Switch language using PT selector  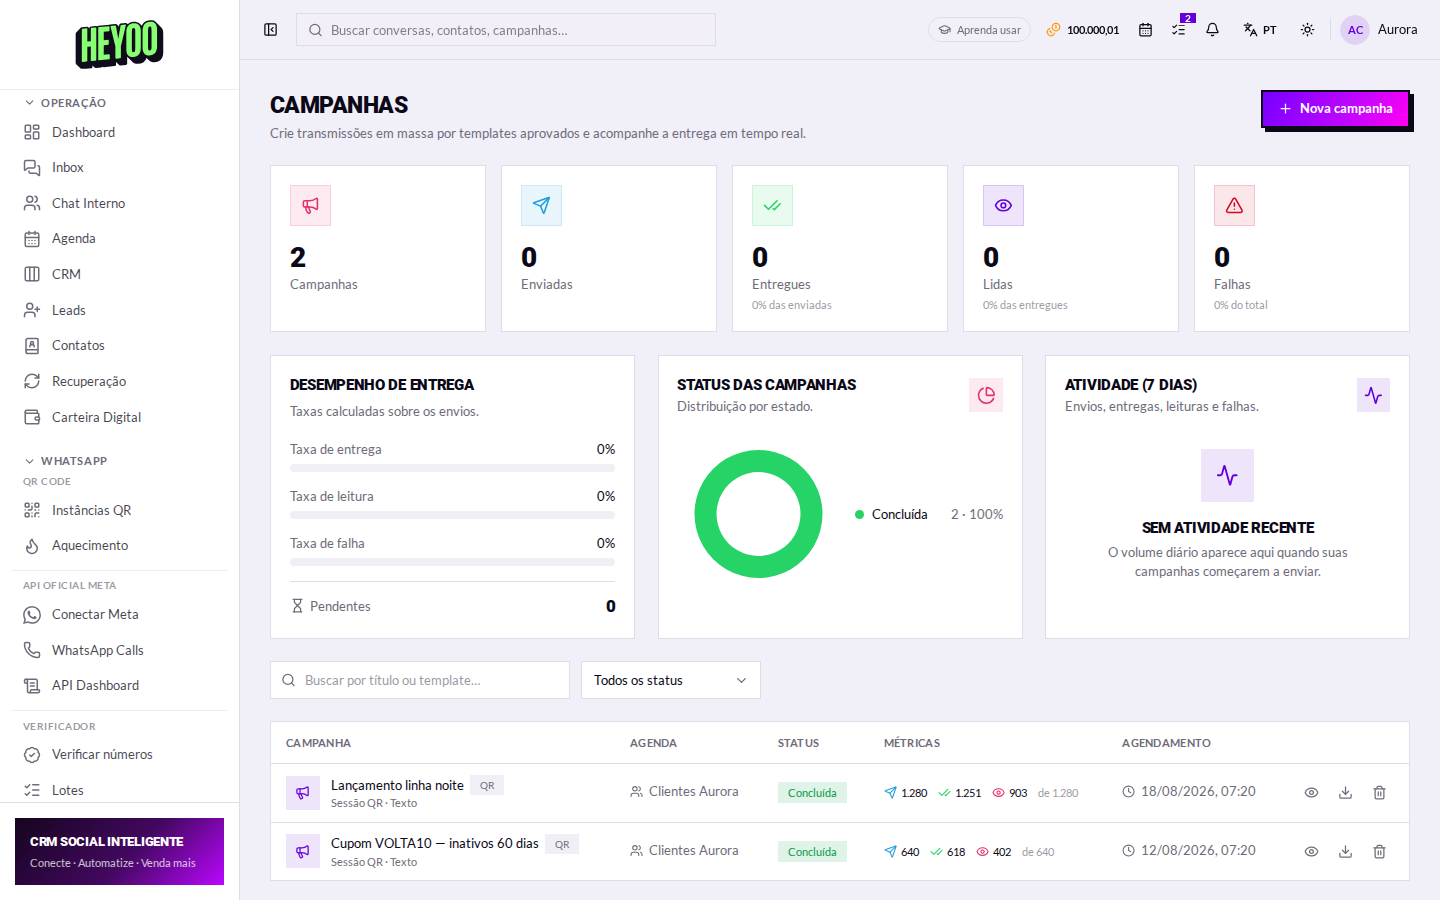(x=1260, y=30)
